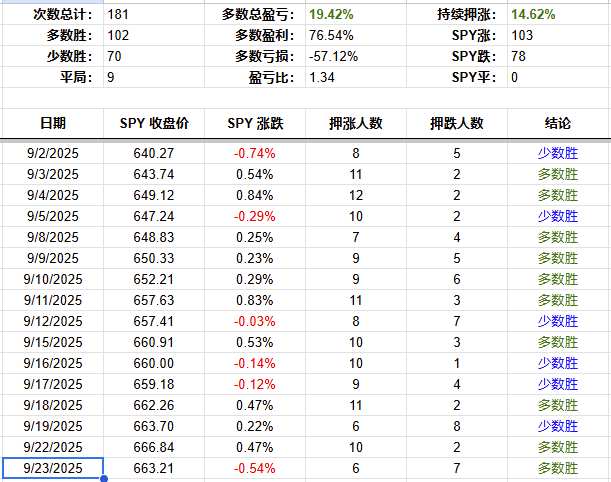Click the 押涨人数 column header
The image size is (611, 482).
[356, 123]
